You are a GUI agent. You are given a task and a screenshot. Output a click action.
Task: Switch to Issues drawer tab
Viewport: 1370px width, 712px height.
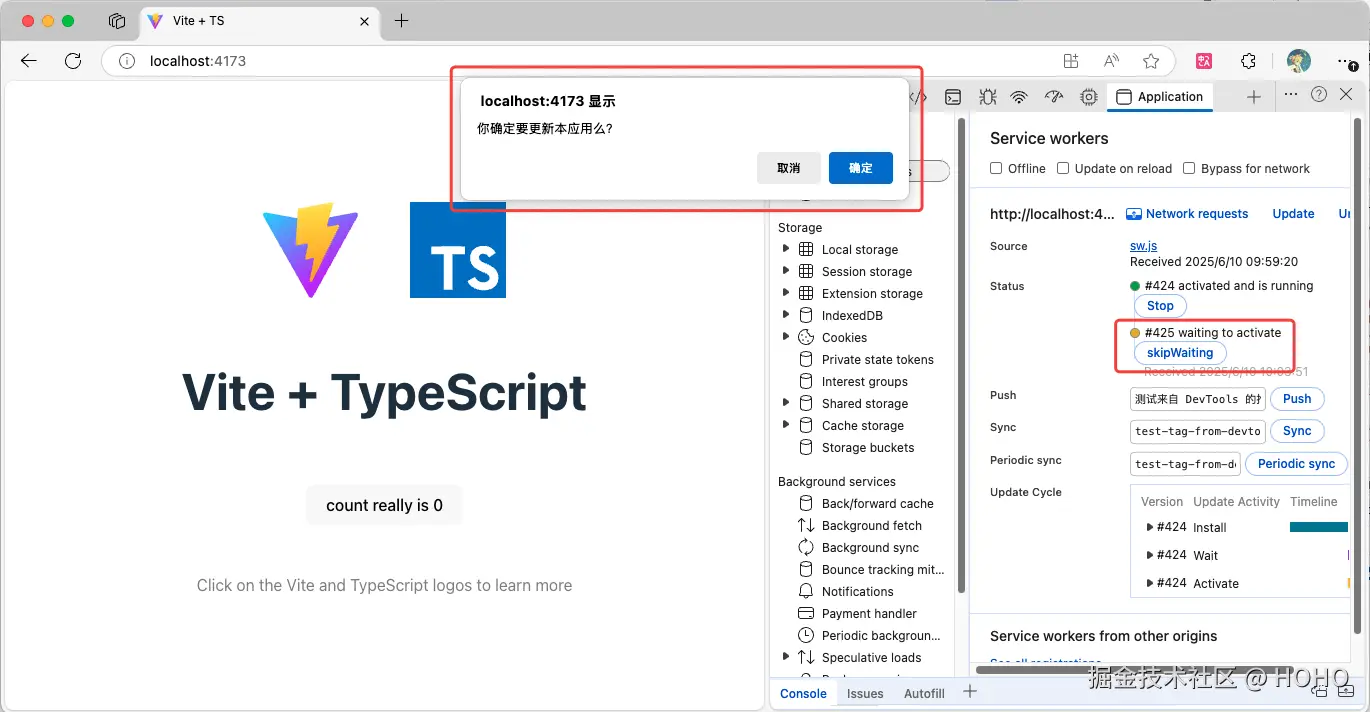[865, 693]
